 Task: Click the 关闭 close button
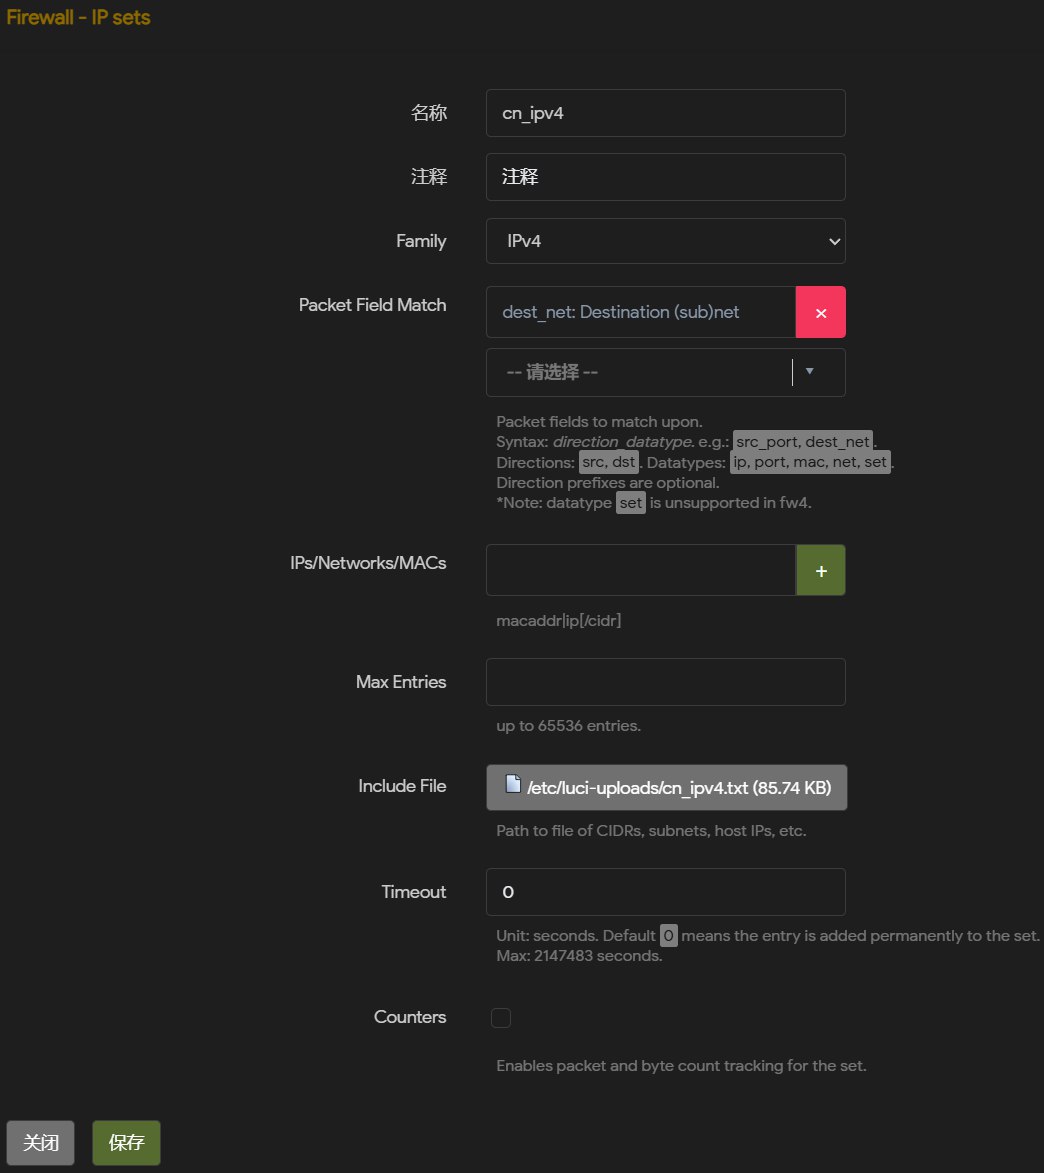tap(41, 1143)
